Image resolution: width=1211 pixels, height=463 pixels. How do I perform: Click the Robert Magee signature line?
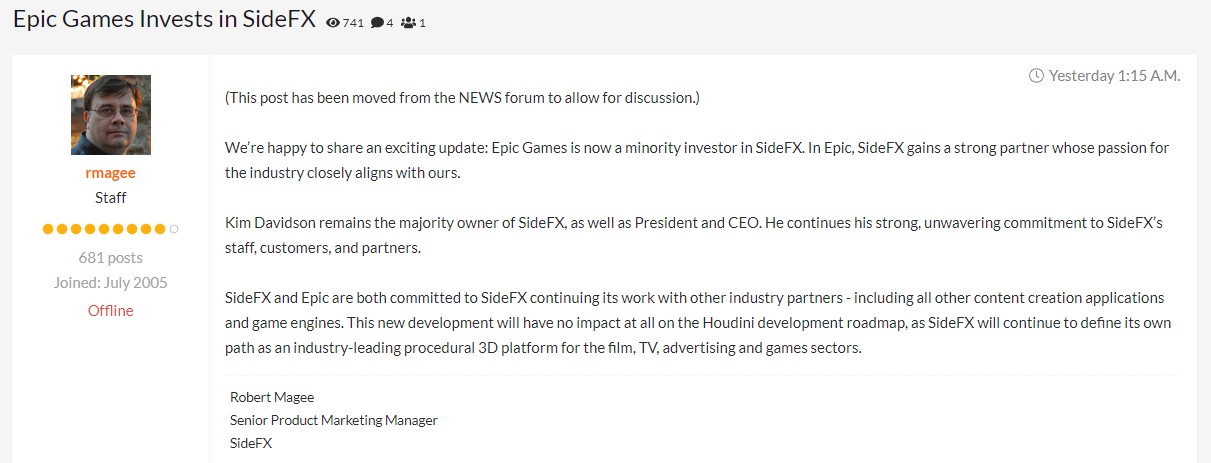point(272,397)
